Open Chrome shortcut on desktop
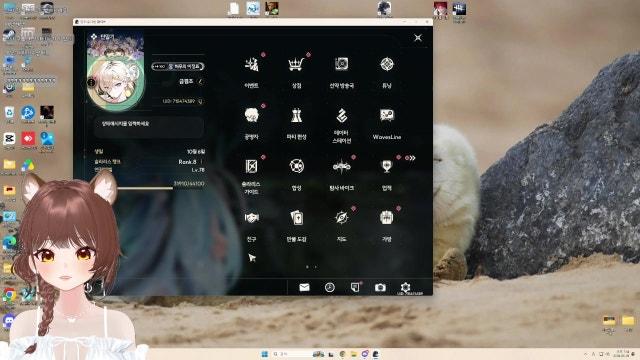 [x=9, y=295]
